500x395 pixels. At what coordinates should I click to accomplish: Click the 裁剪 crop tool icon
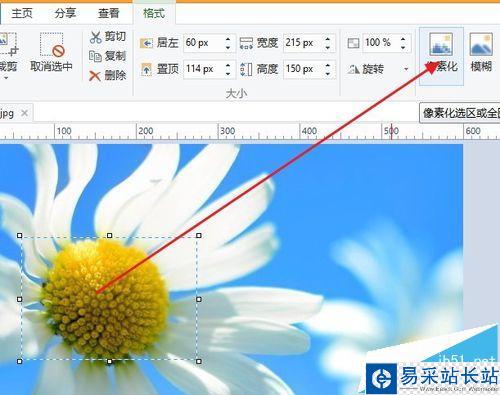[8, 44]
